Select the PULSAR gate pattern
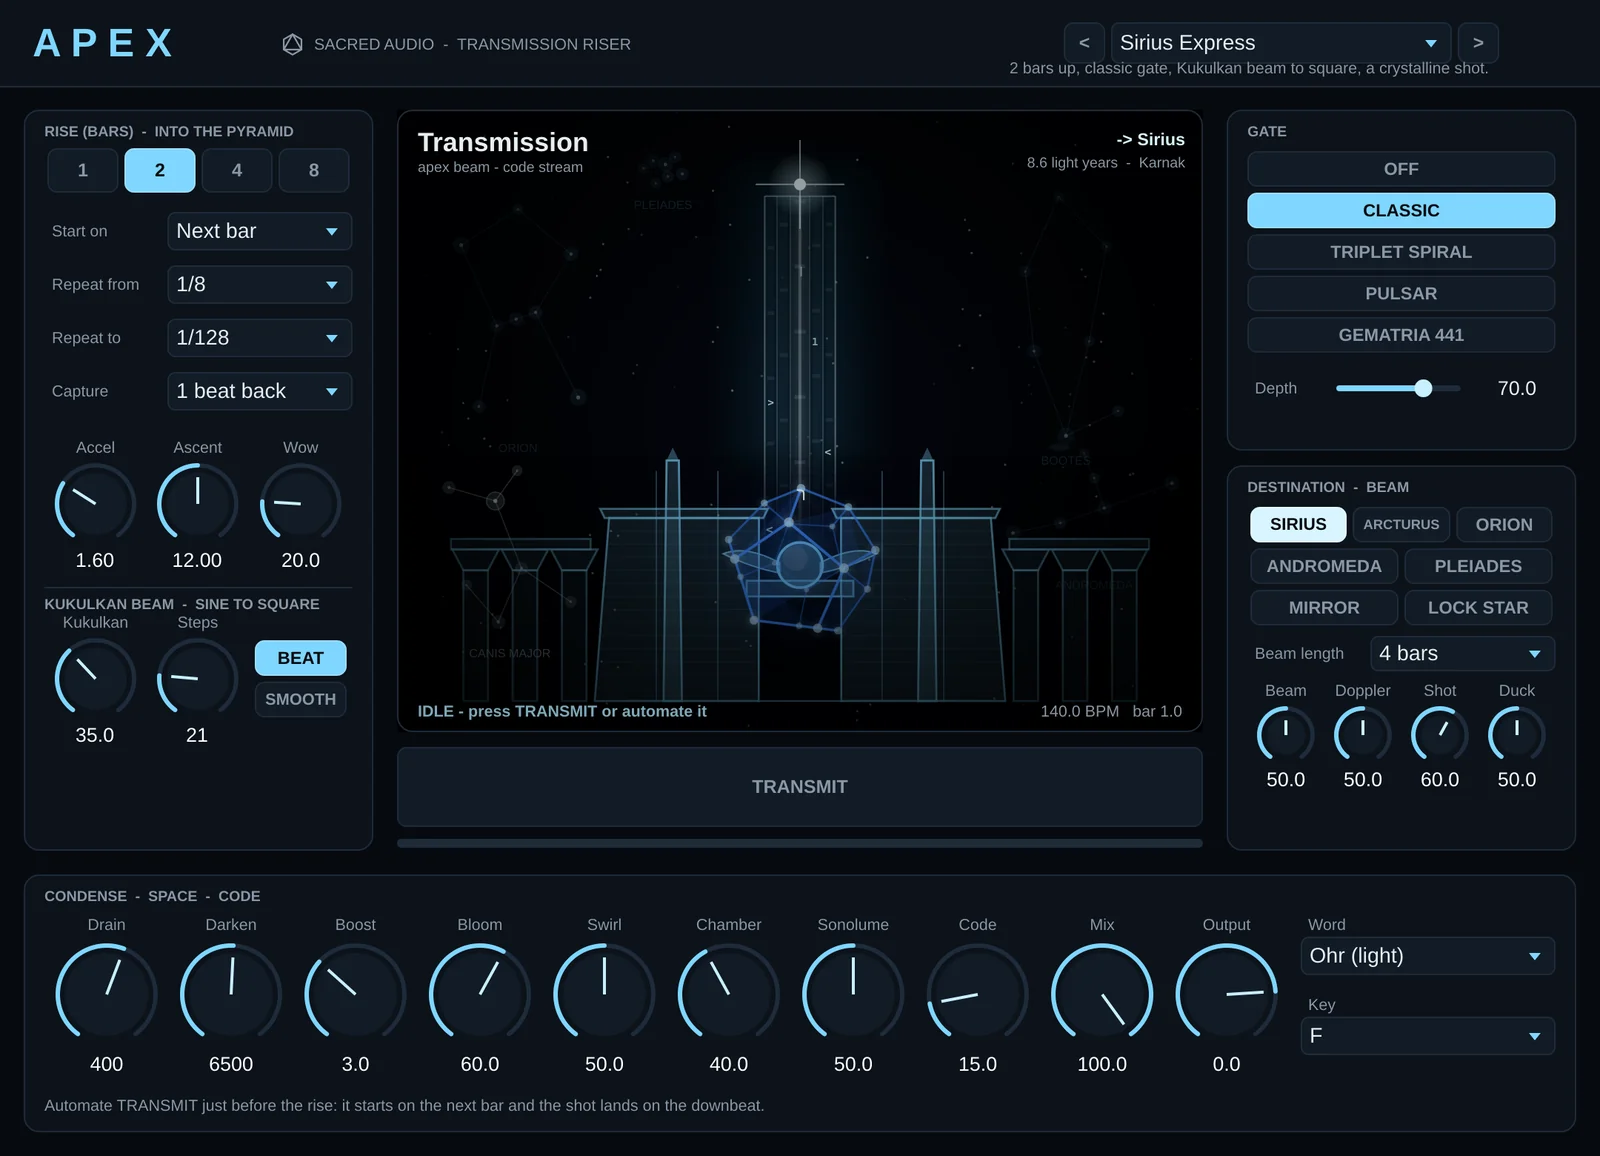The width and height of the screenshot is (1600, 1156). click(1401, 293)
